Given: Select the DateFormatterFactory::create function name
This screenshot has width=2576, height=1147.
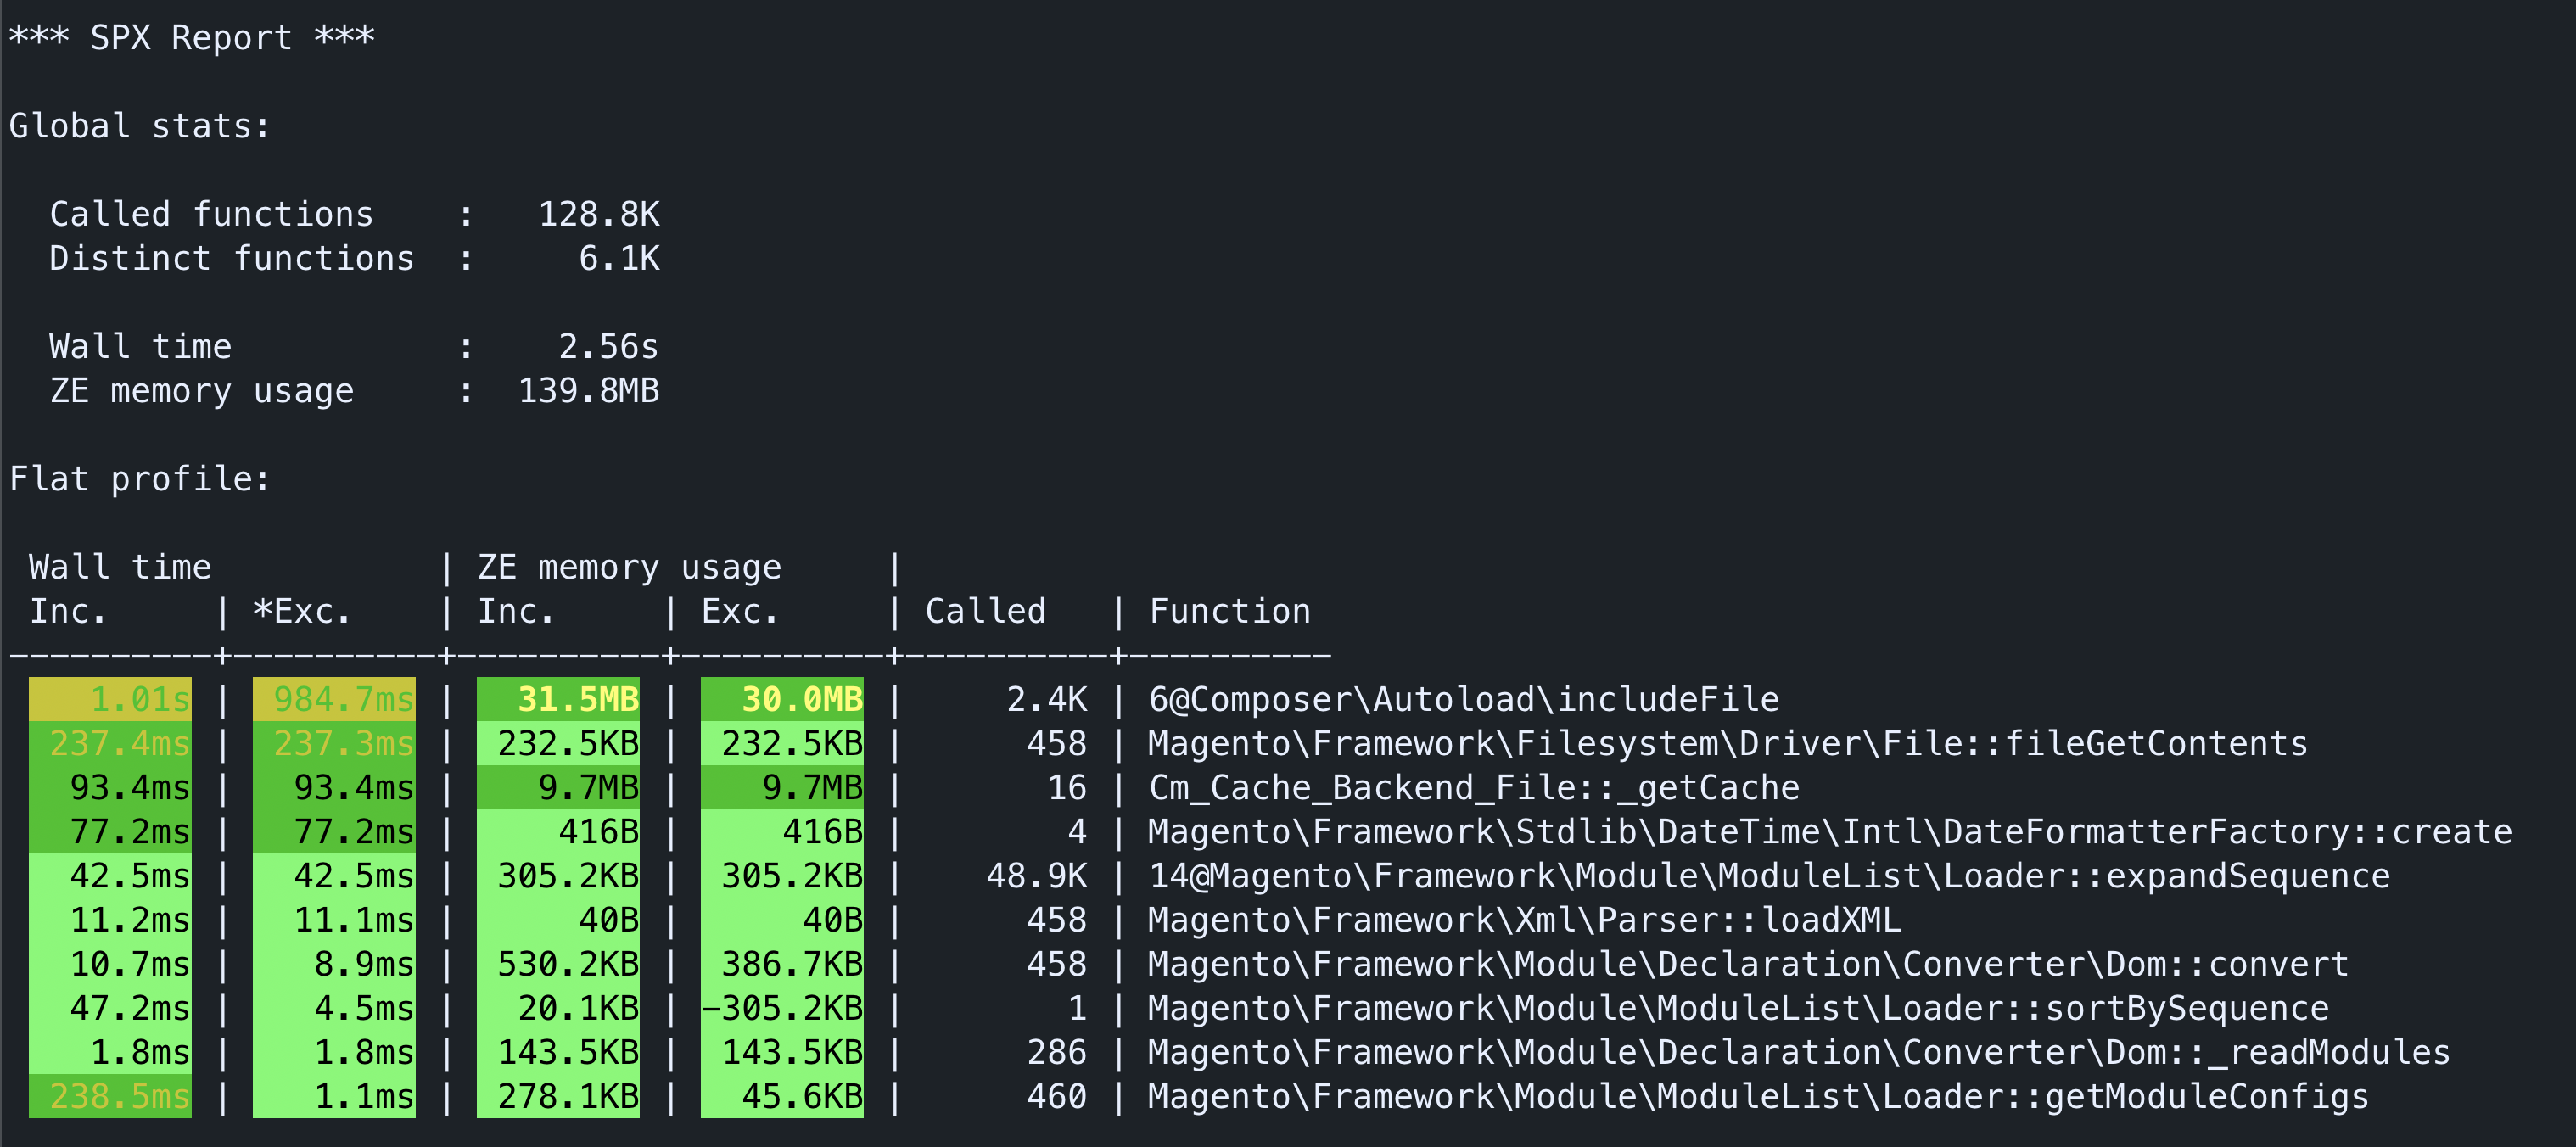Looking at the screenshot, I should pyautogui.click(x=1830, y=831).
